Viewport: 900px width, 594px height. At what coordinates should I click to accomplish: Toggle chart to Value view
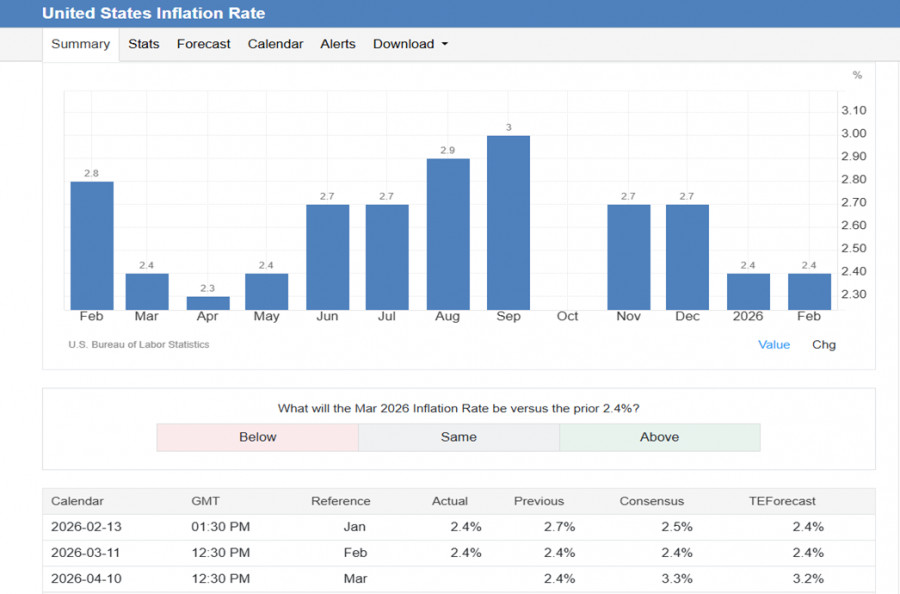pyautogui.click(x=773, y=345)
